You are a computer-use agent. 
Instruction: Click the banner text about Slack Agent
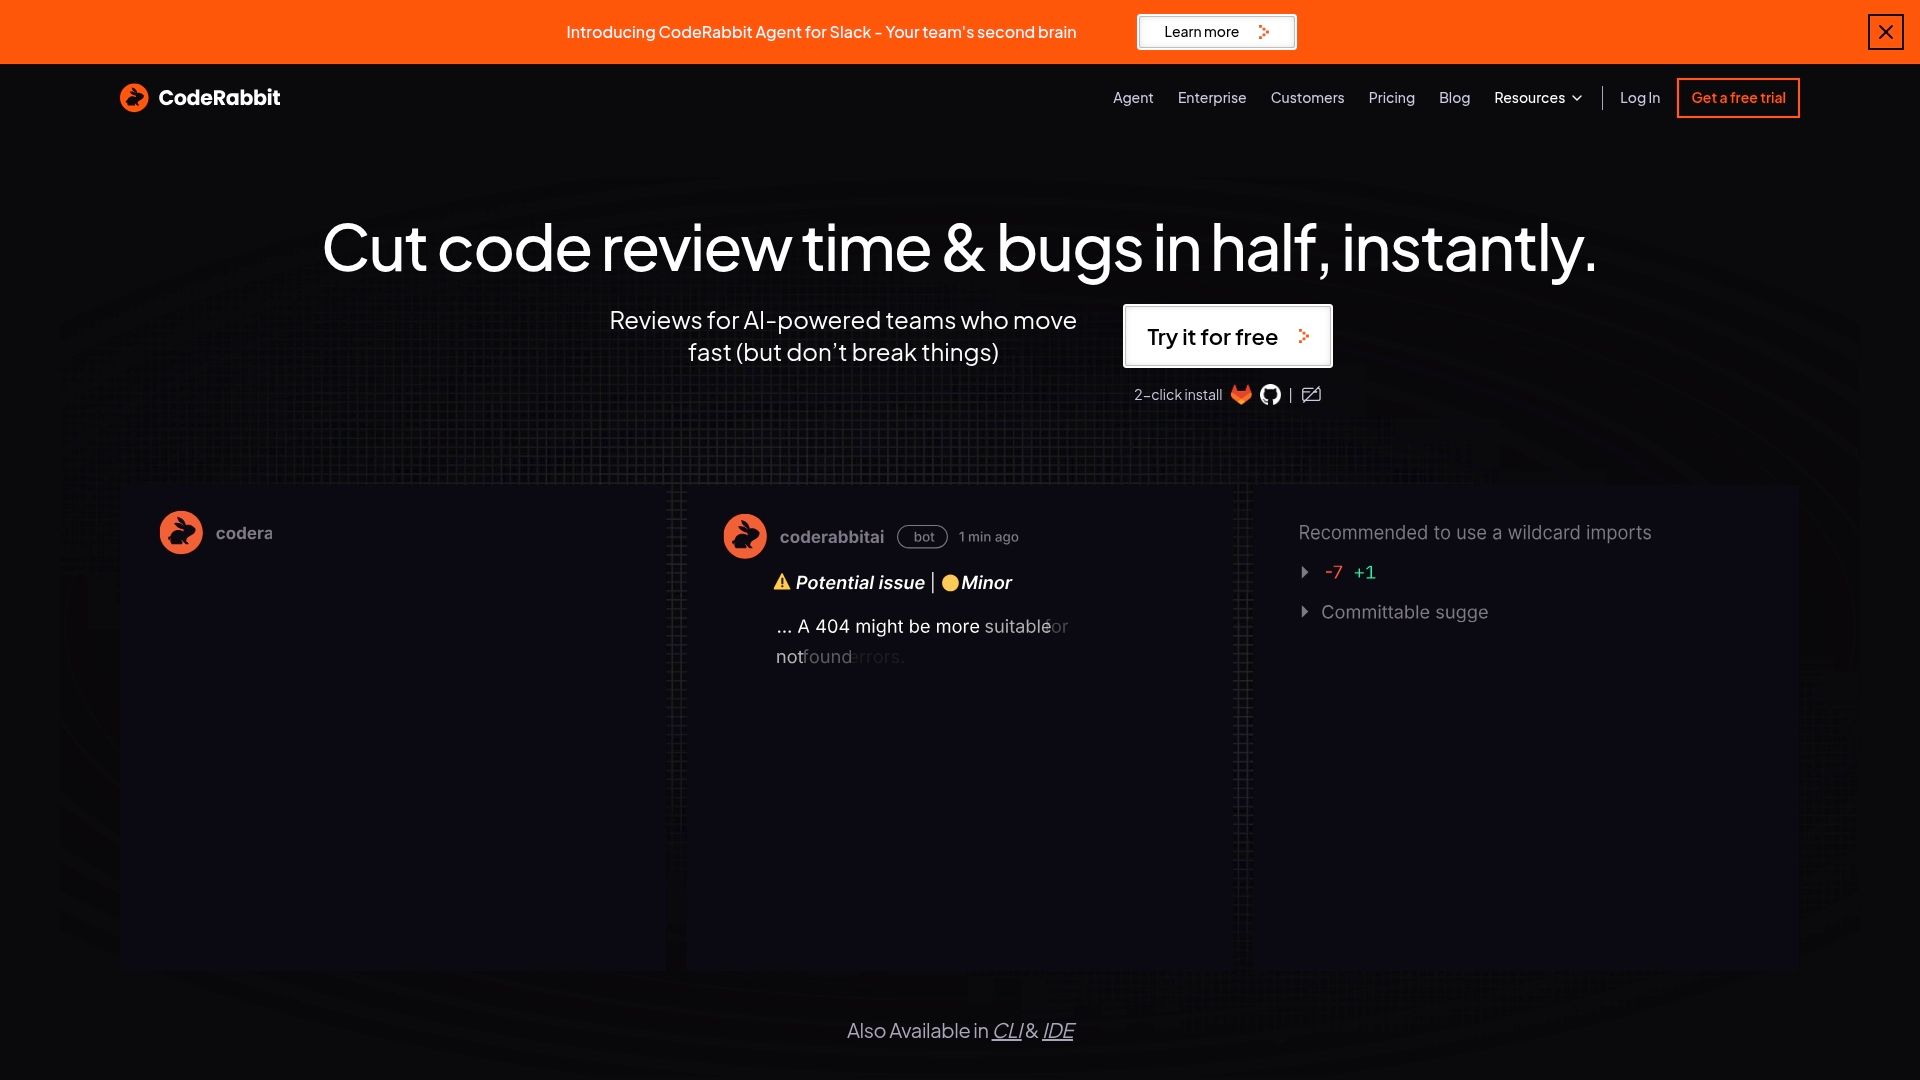(821, 32)
